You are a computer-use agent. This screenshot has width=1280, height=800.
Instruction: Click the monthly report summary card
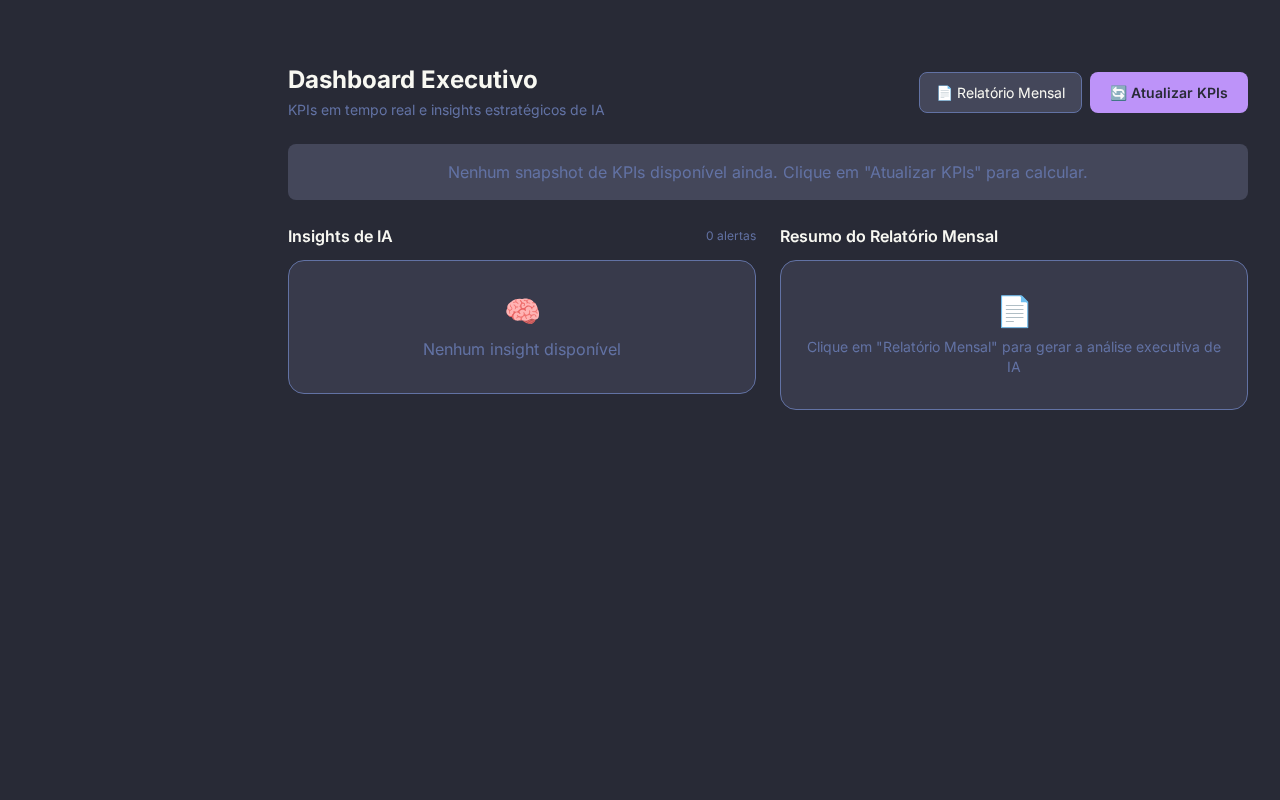(1014, 335)
